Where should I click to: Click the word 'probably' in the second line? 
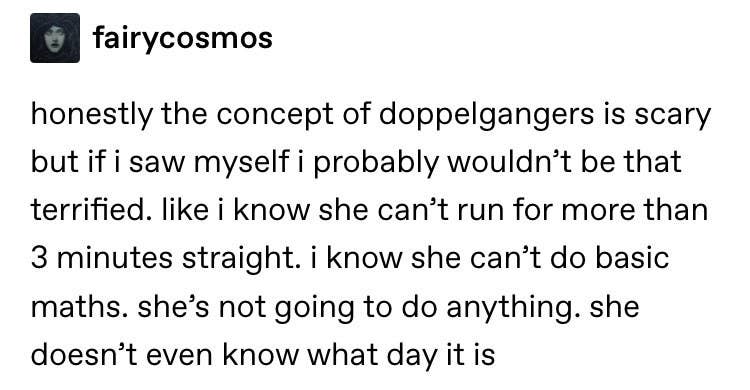tap(376, 163)
